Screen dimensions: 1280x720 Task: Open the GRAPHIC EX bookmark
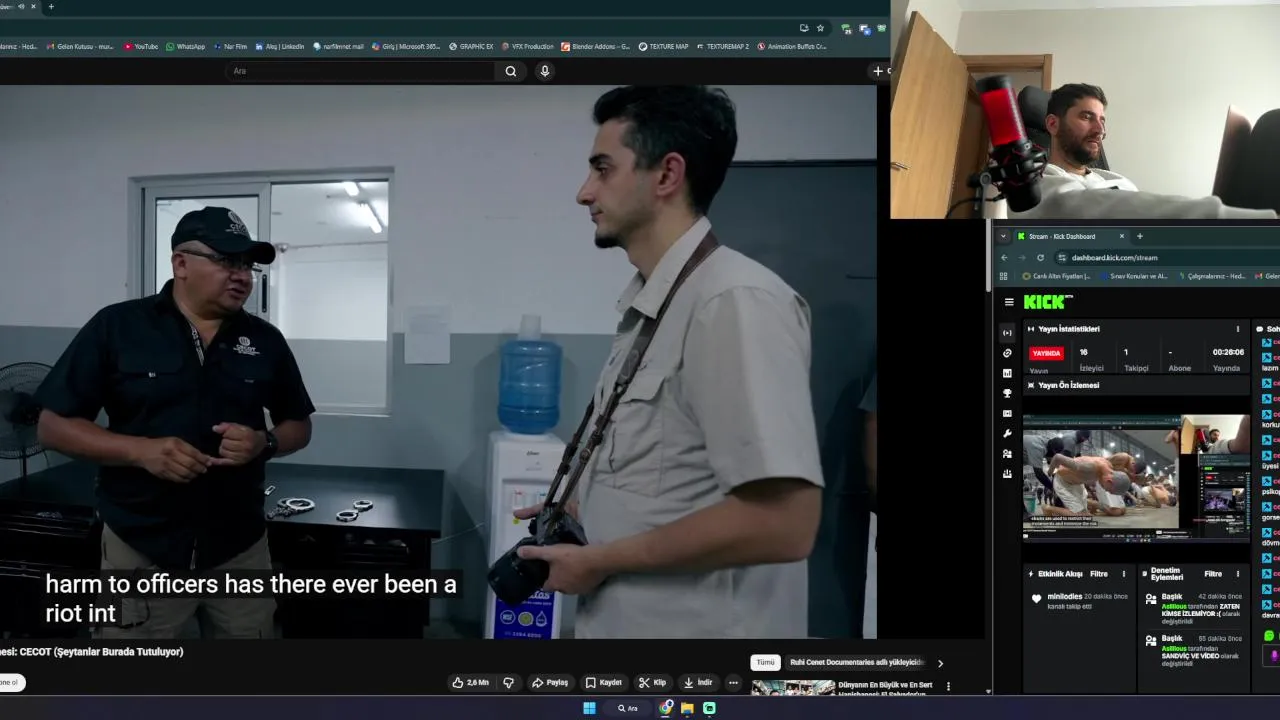tap(471, 46)
